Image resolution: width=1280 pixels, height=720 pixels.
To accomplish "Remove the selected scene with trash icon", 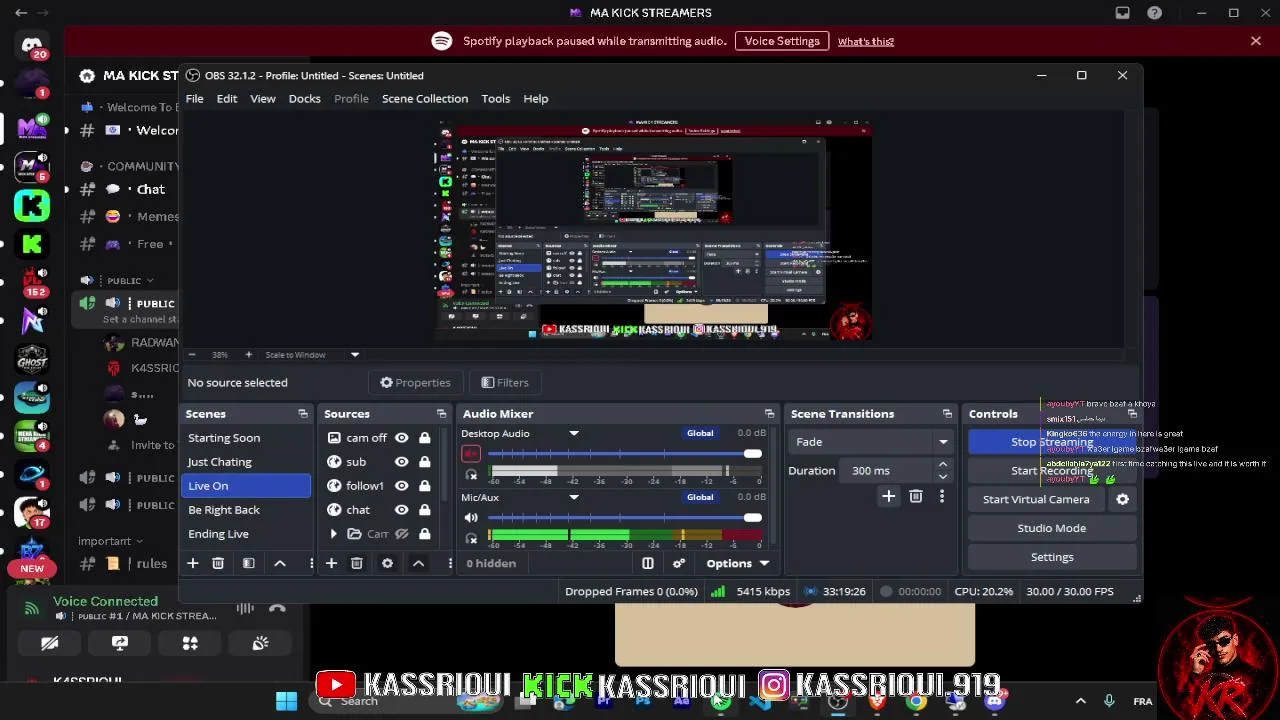I will (218, 563).
